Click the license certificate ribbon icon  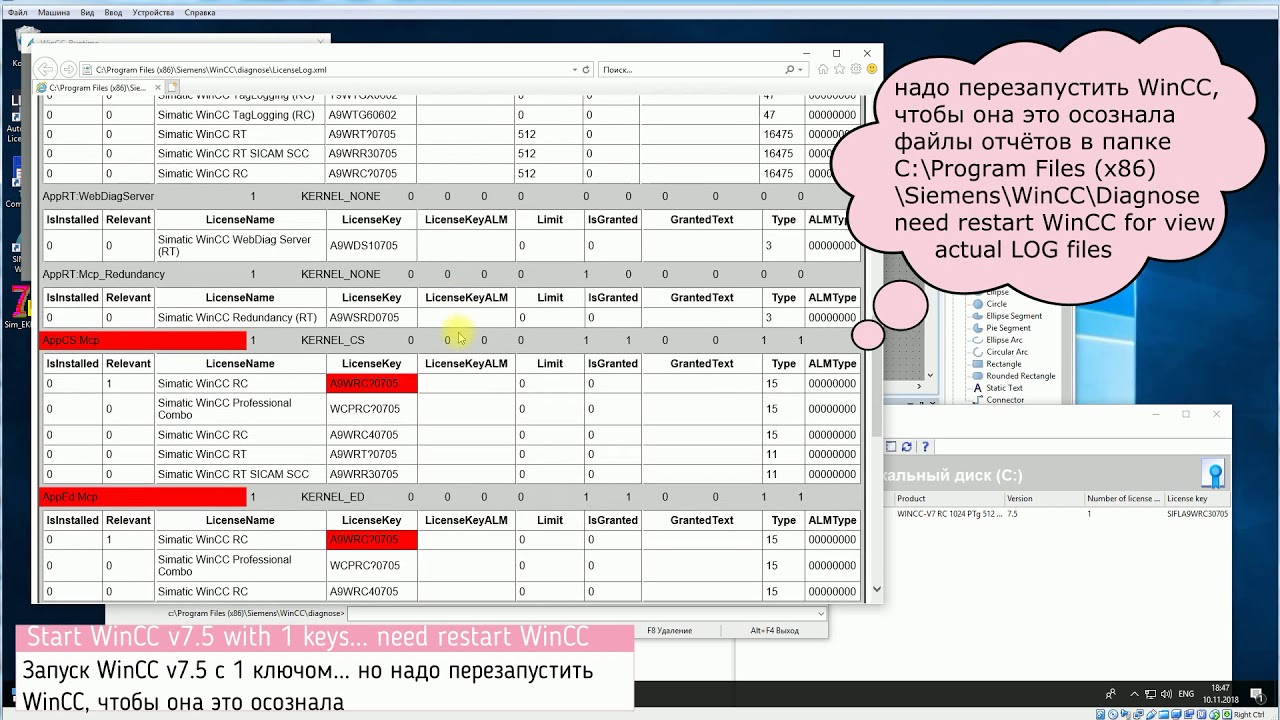click(x=1215, y=474)
